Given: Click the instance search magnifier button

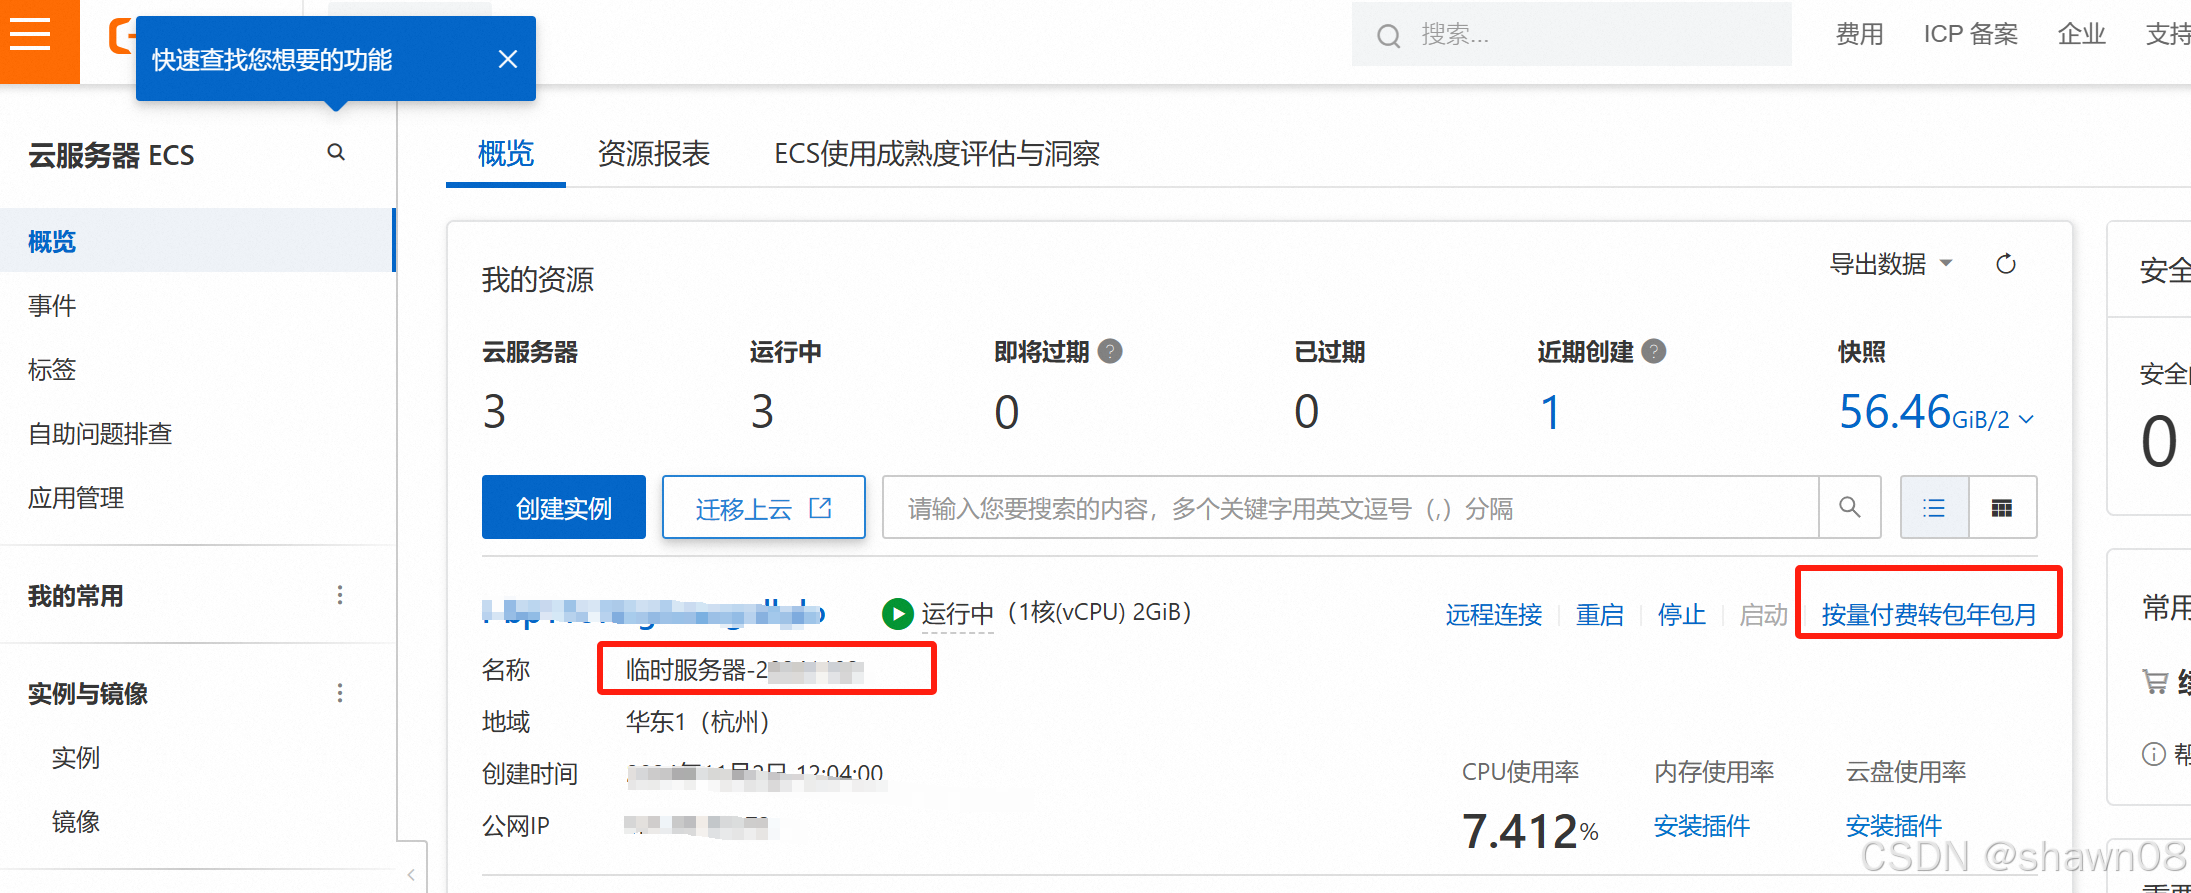Looking at the screenshot, I should pos(1850,508).
